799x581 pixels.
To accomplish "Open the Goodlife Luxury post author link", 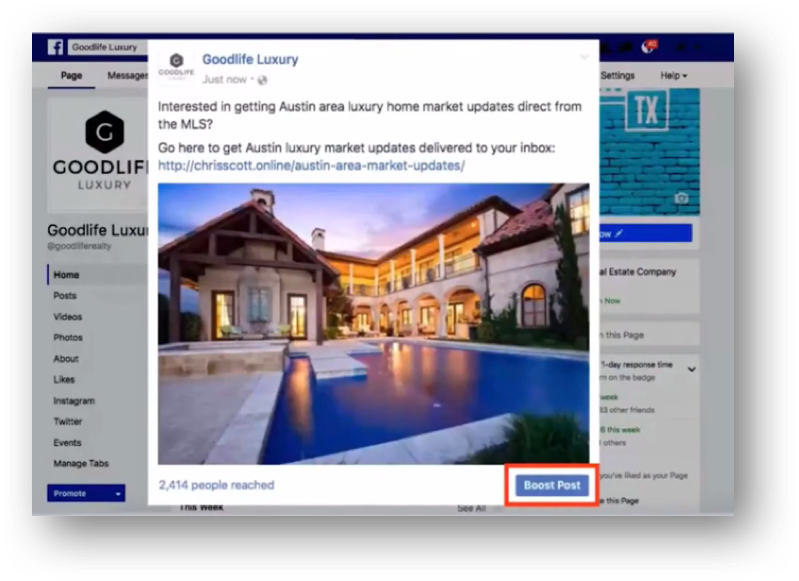I will coord(250,60).
